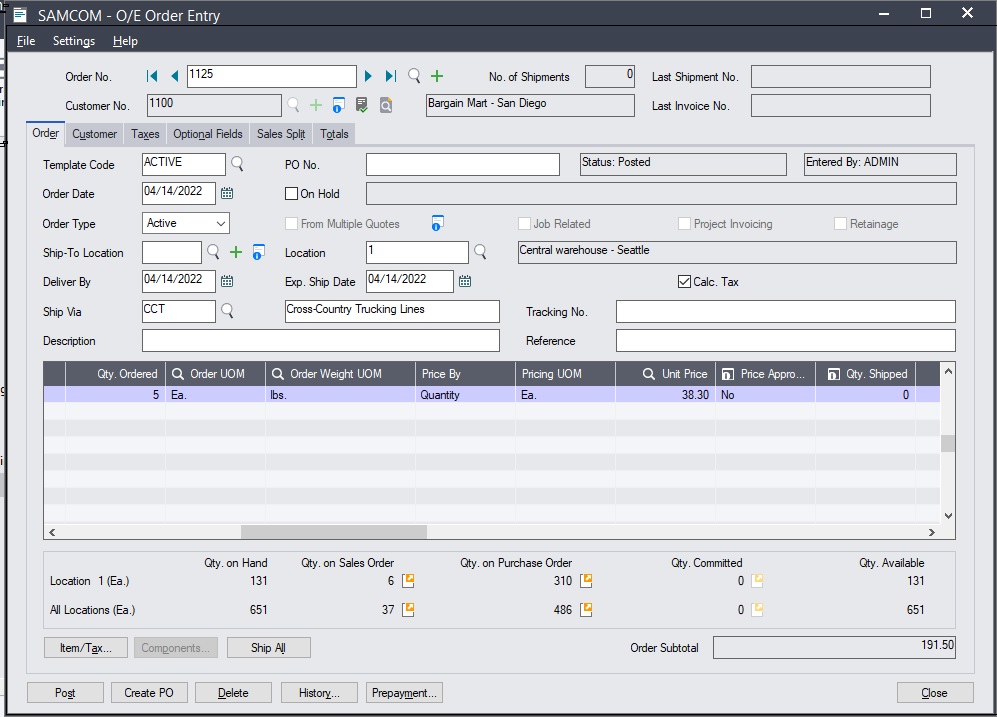Click the Order No. field showing 1125
Screen dimensions: 997x717
(x=272, y=76)
